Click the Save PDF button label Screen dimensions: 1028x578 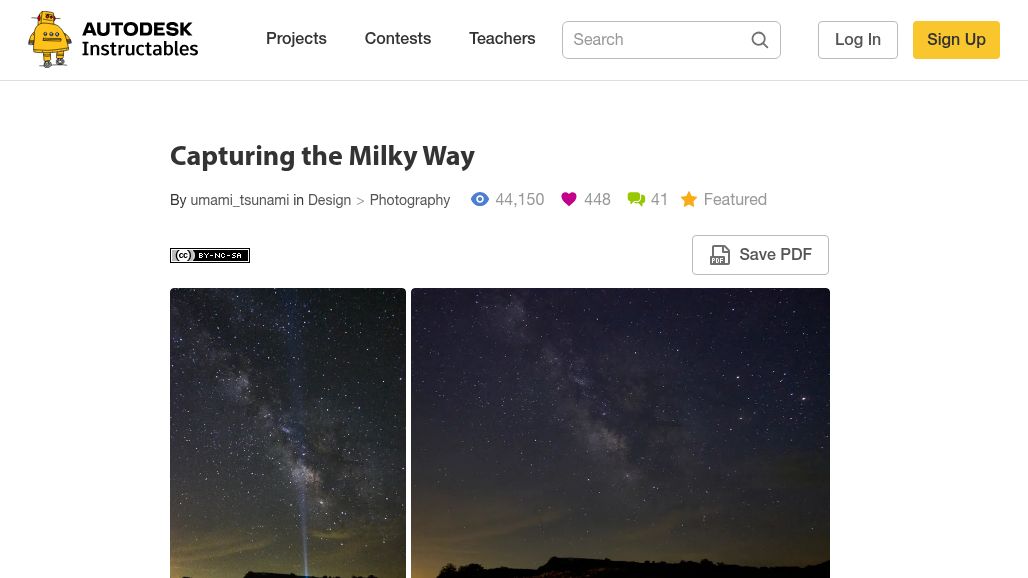775,255
